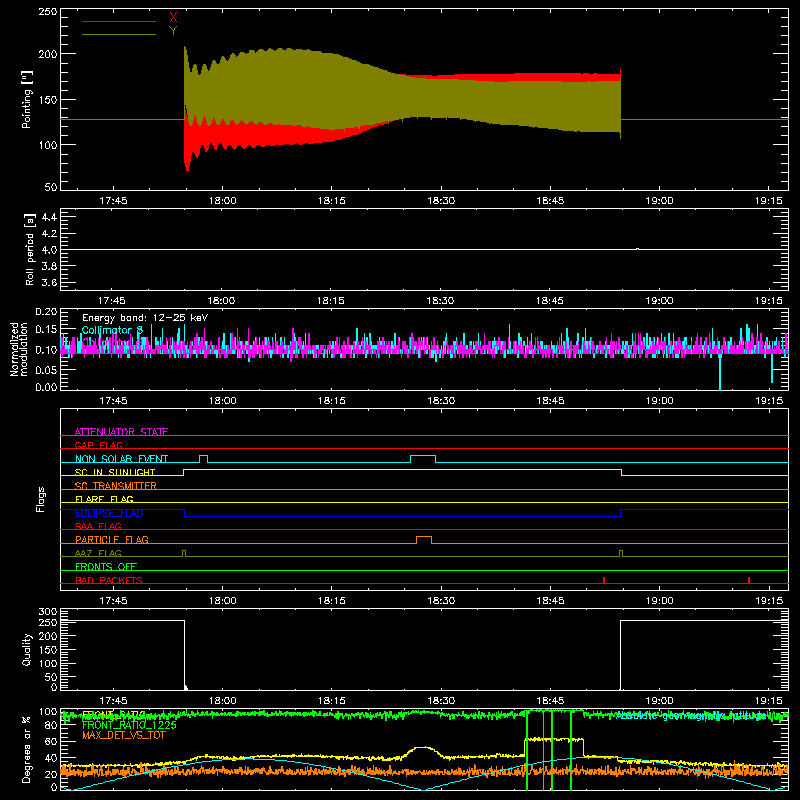
Task: Select the Energy band: 12-25 keV label
Action: click(145, 318)
